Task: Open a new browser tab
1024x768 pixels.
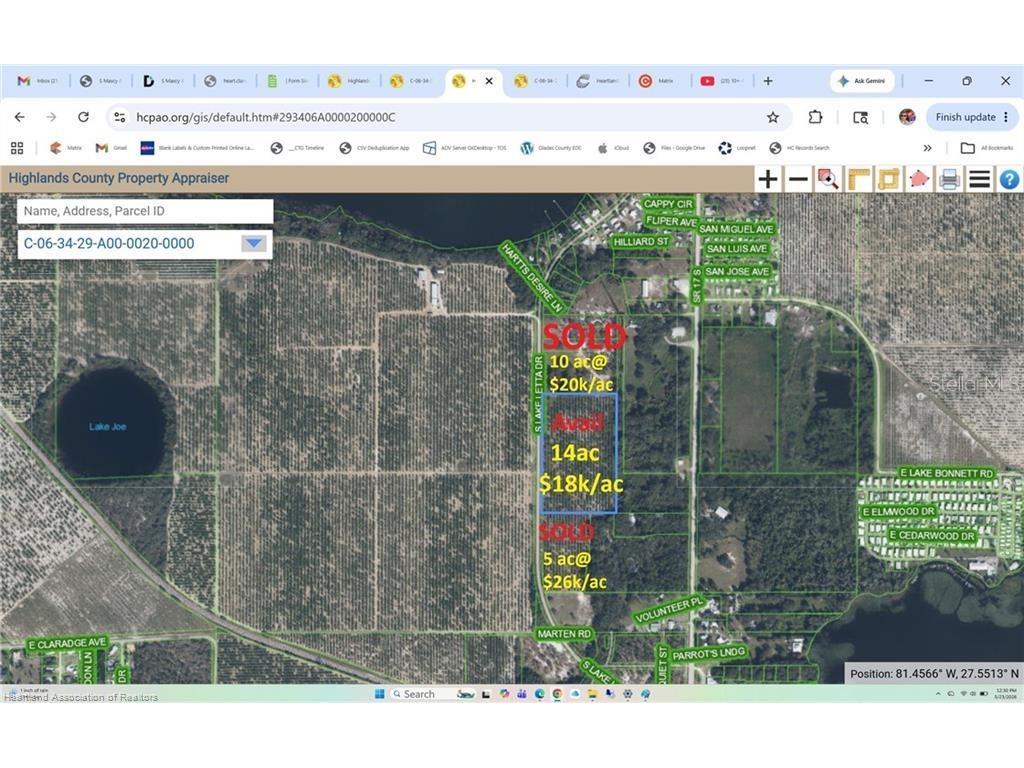Action: click(768, 81)
